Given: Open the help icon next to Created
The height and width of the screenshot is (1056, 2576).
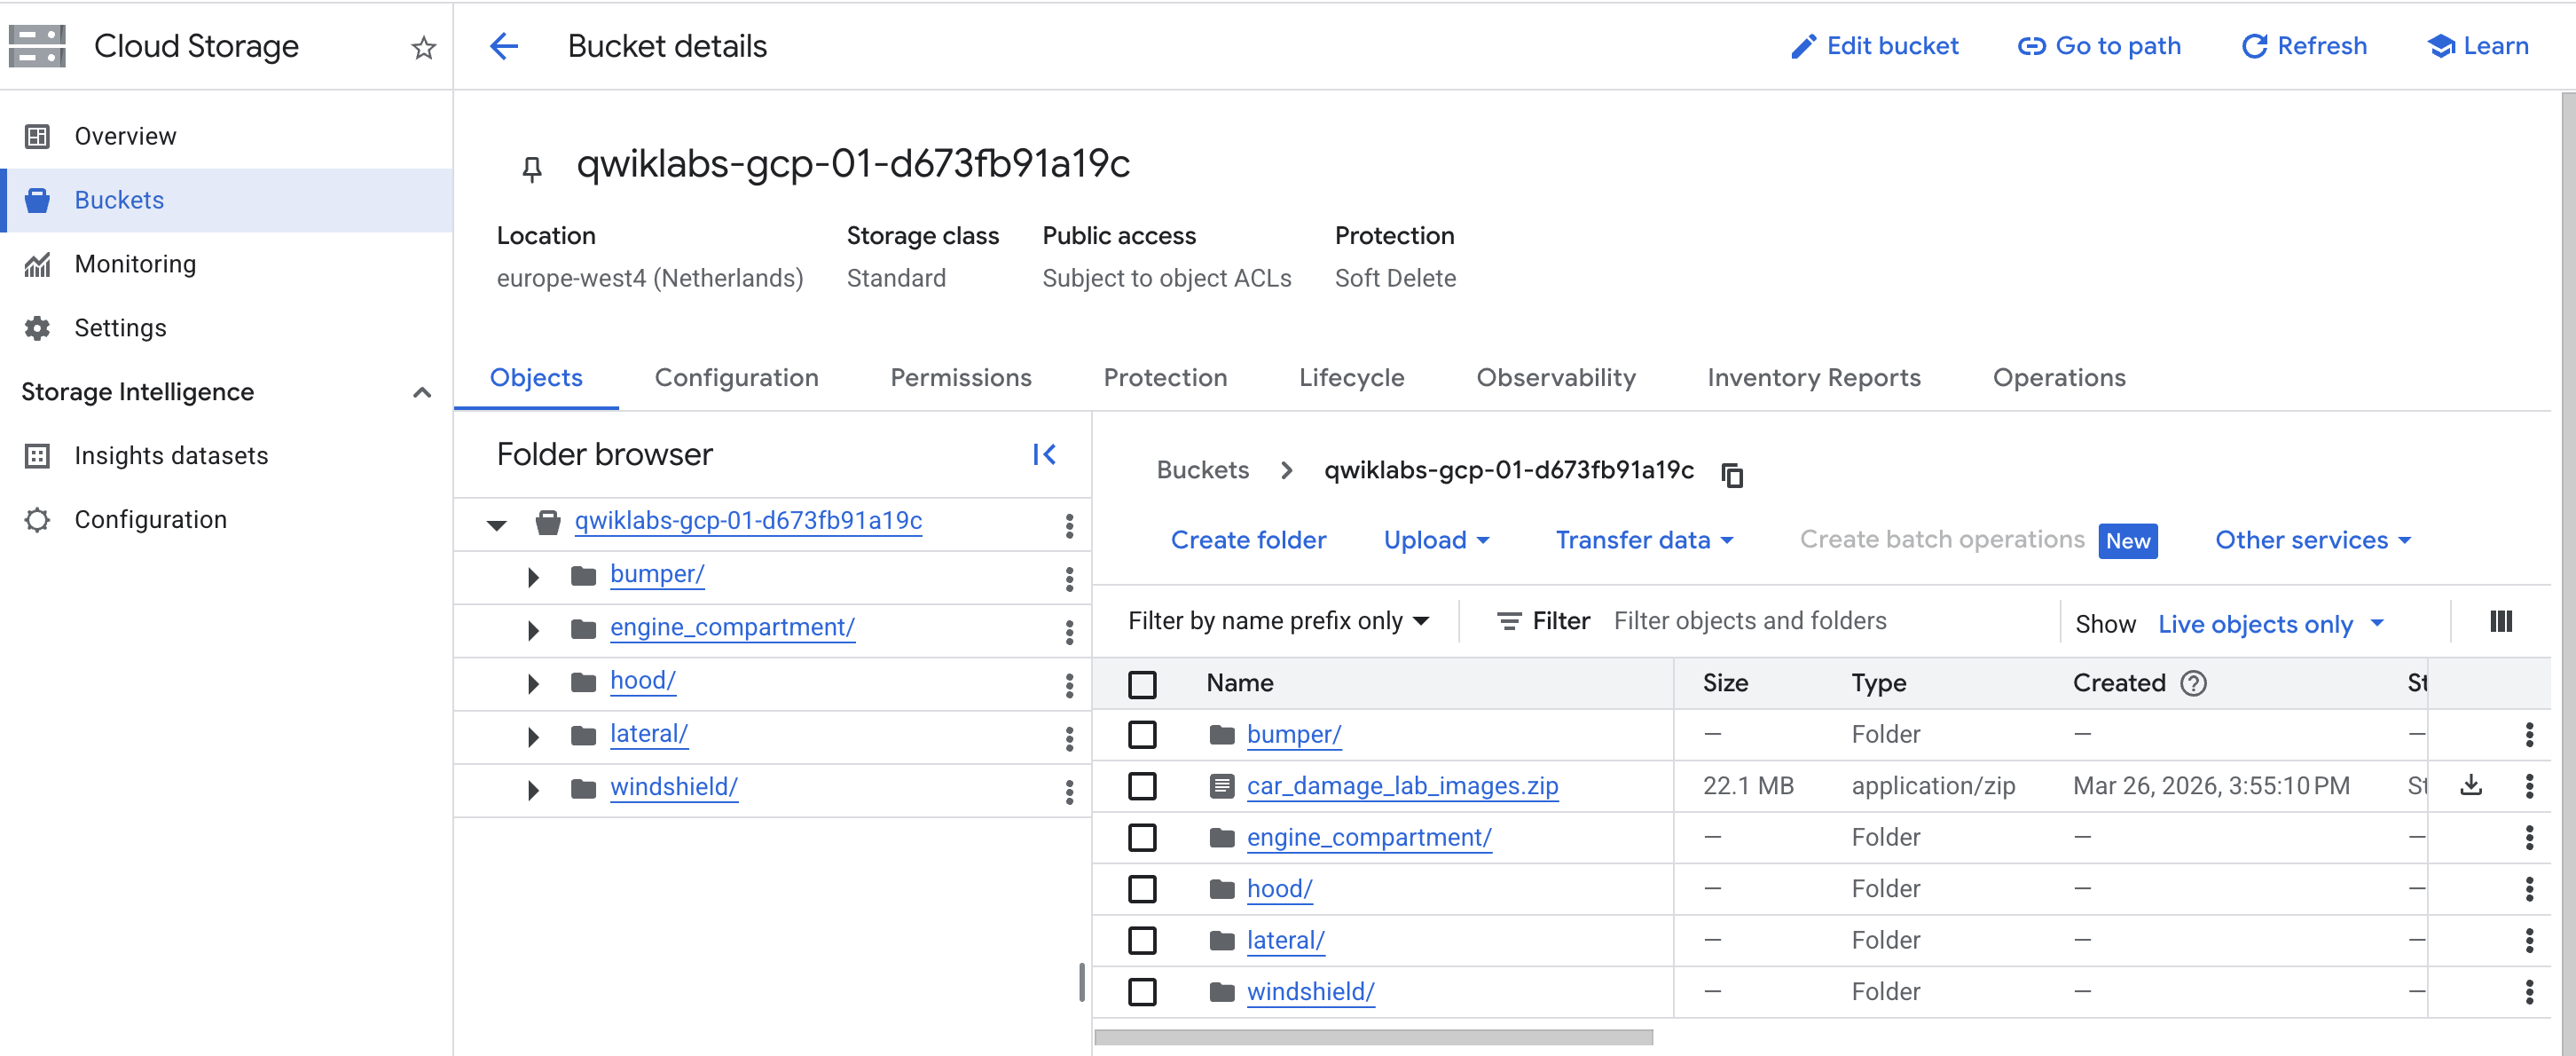Looking at the screenshot, I should (2193, 683).
